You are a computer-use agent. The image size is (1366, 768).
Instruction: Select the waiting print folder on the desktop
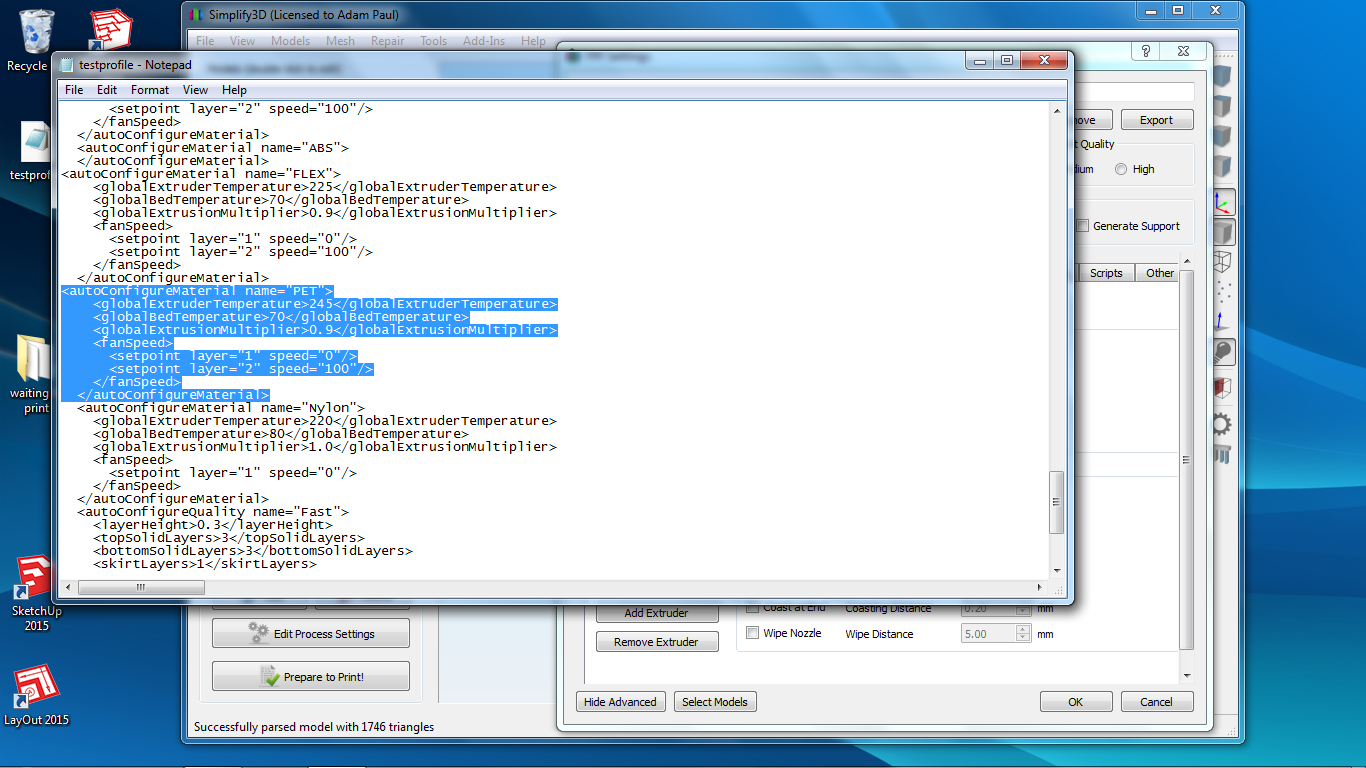[x=34, y=373]
